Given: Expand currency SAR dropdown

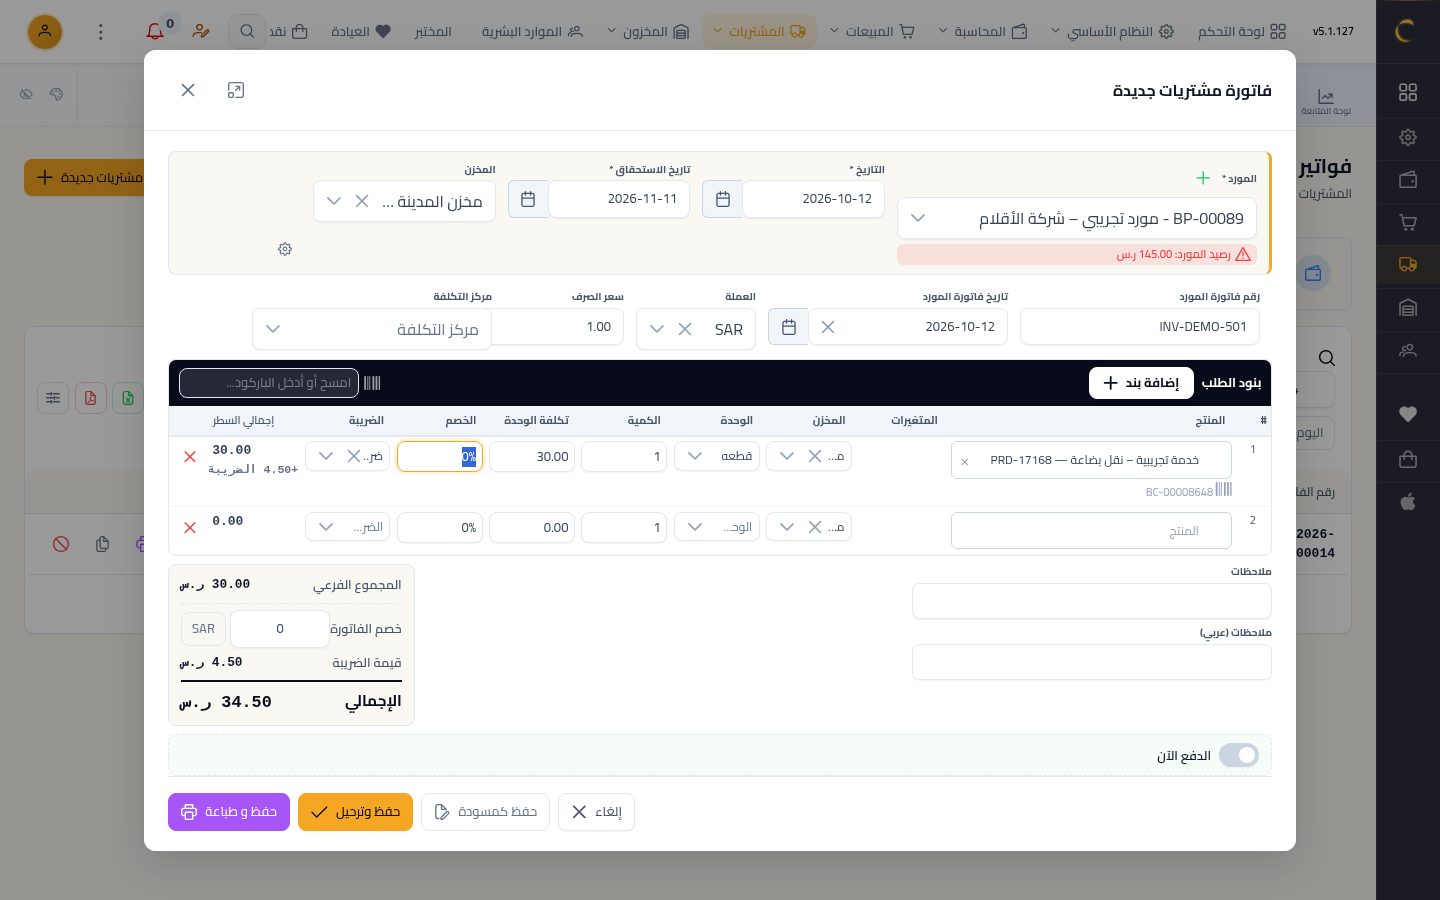Looking at the screenshot, I should click(657, 329).
